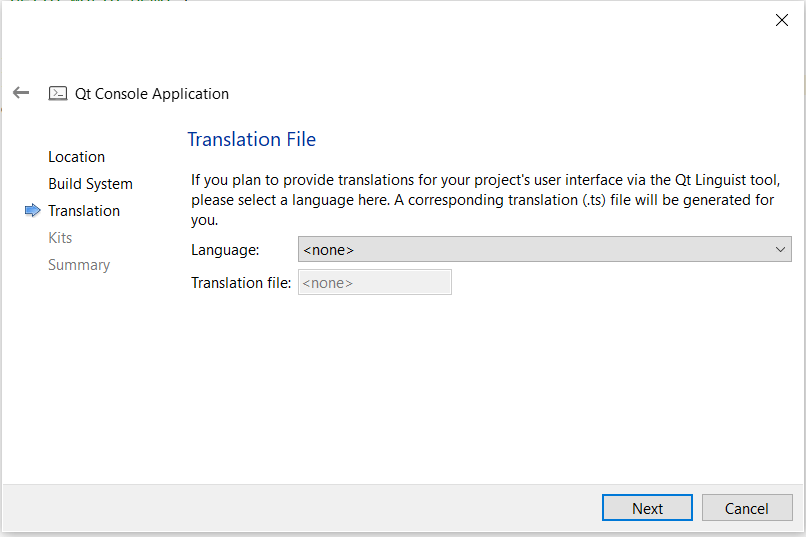Click the back arrow icon
The image size is (806, 537).
21,93
